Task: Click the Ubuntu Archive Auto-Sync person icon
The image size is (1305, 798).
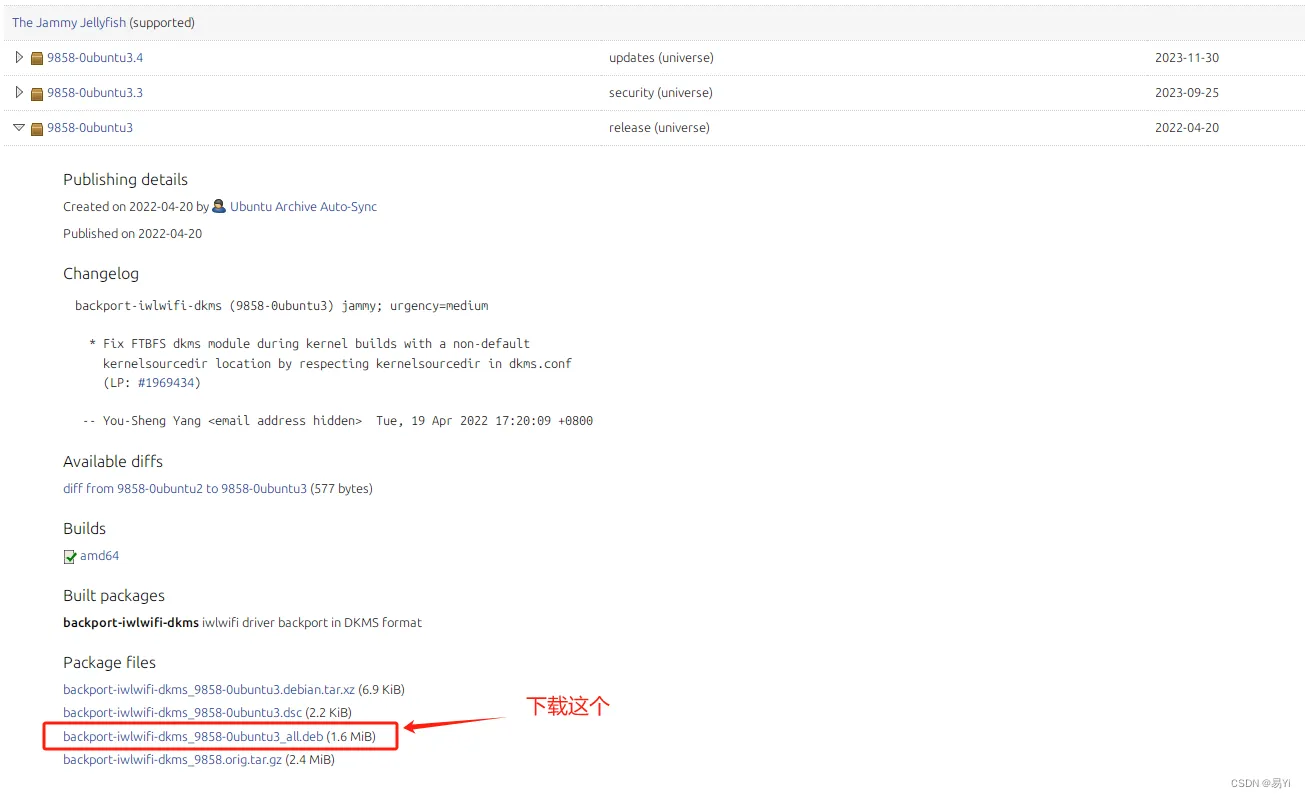Action: tap(219, 206)
